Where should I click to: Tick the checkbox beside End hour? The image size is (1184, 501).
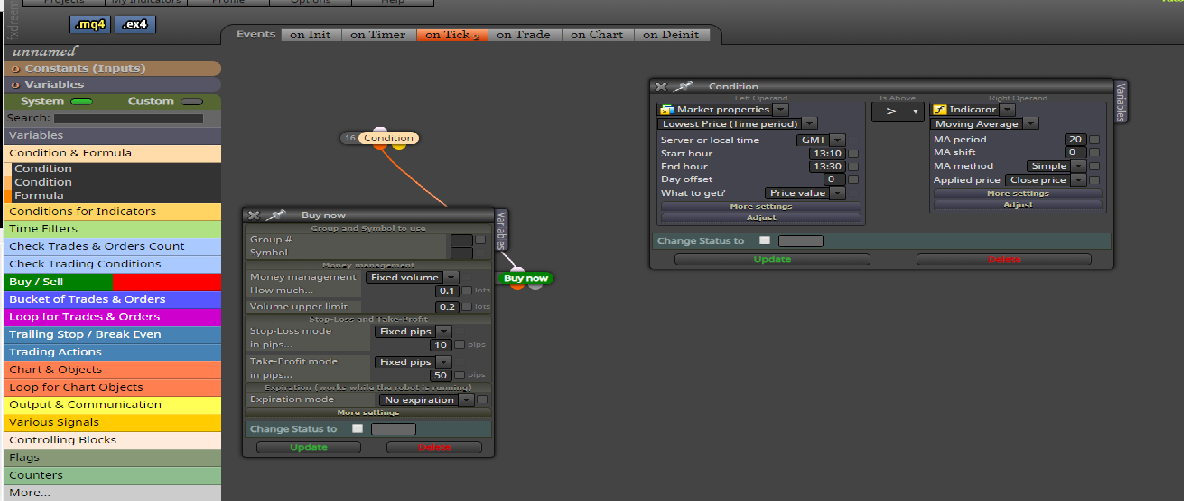pos(853,166)
